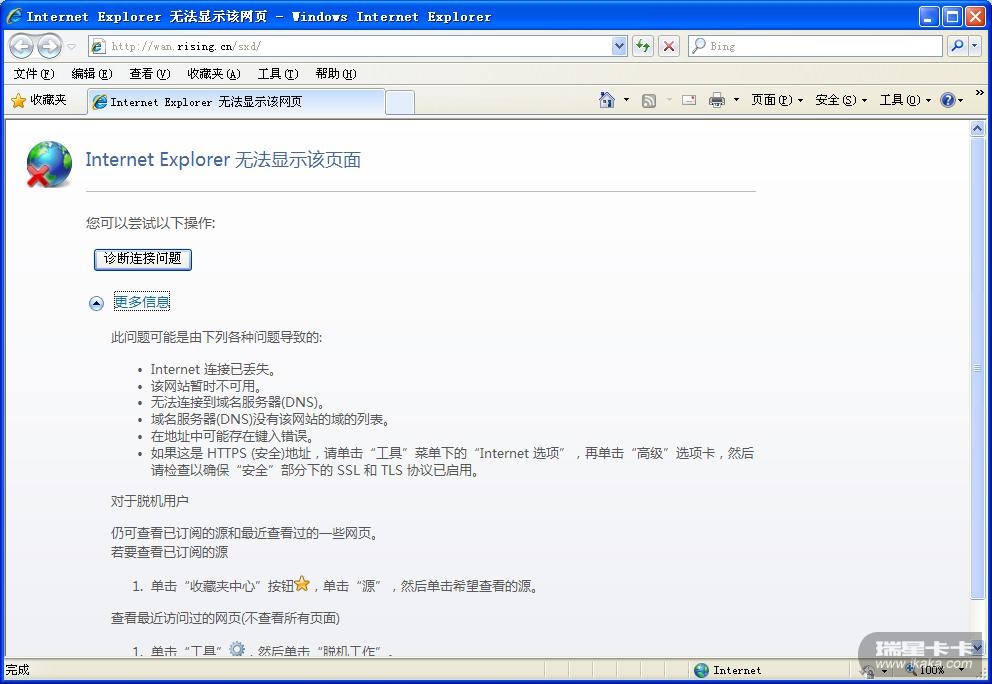992x684 pixels.
Task: Click the vertical scrollbar thumb
Action: [x=977, y=368]
